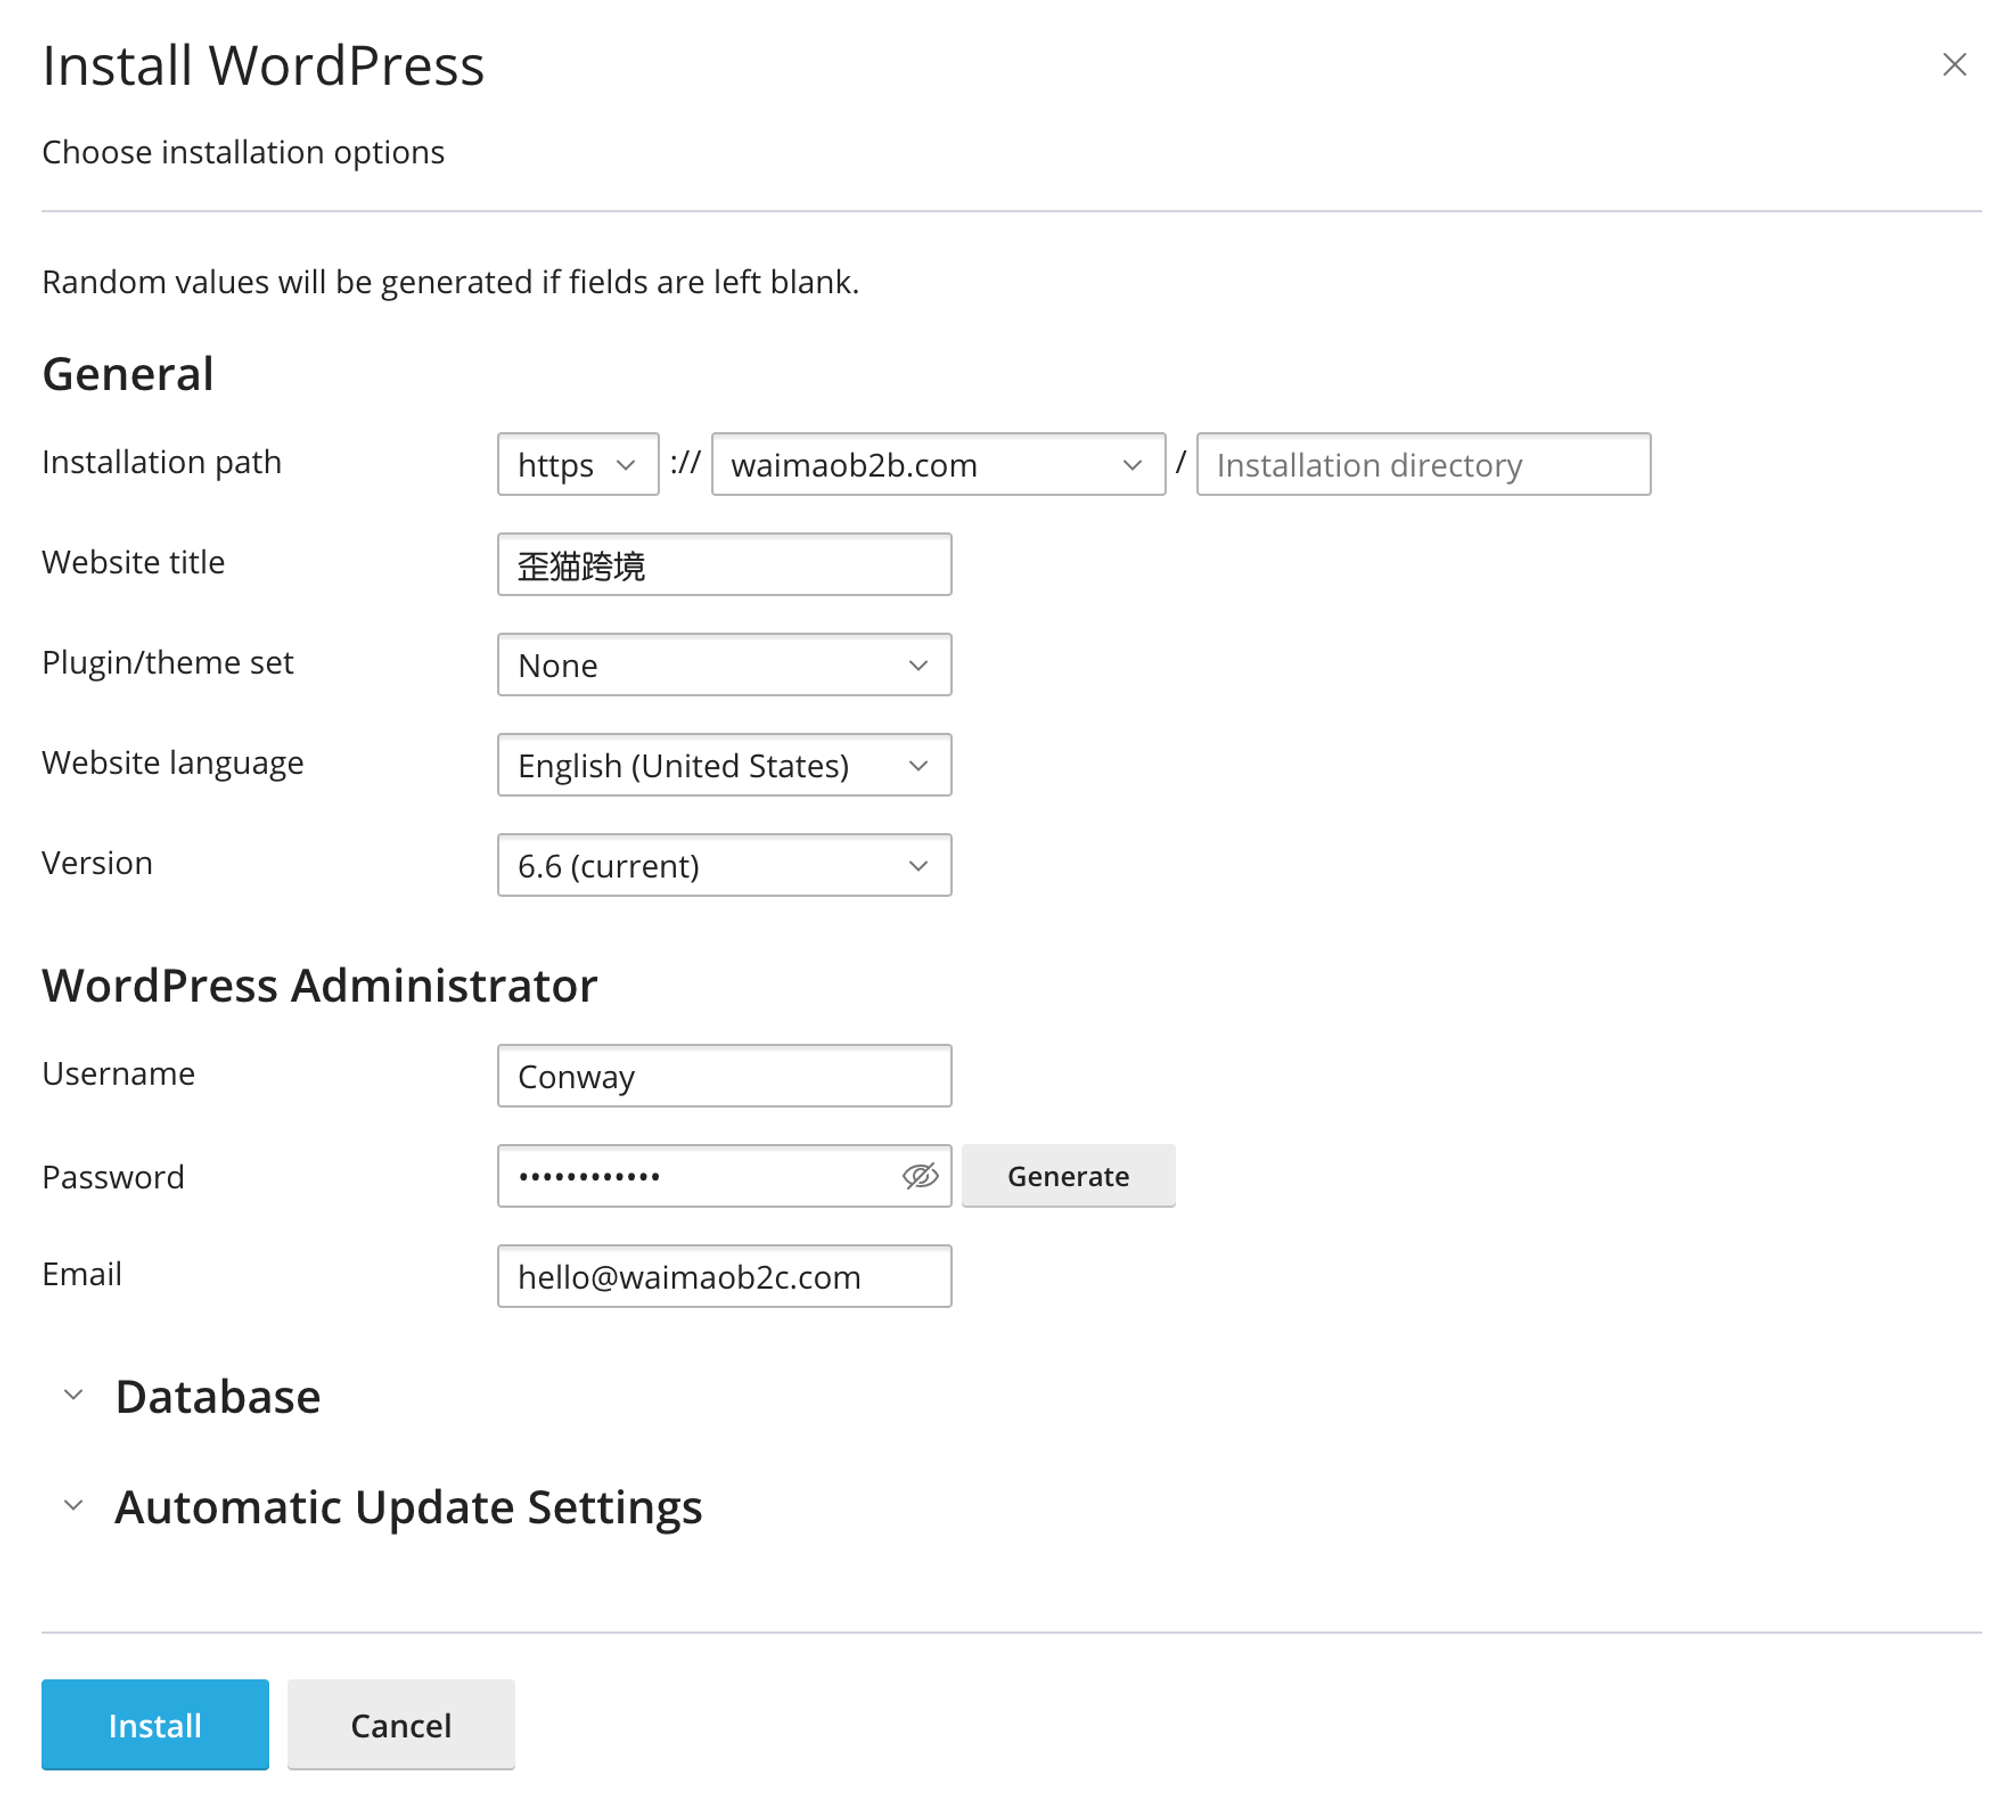Click the Username field containing Conway

(724, 1076)
